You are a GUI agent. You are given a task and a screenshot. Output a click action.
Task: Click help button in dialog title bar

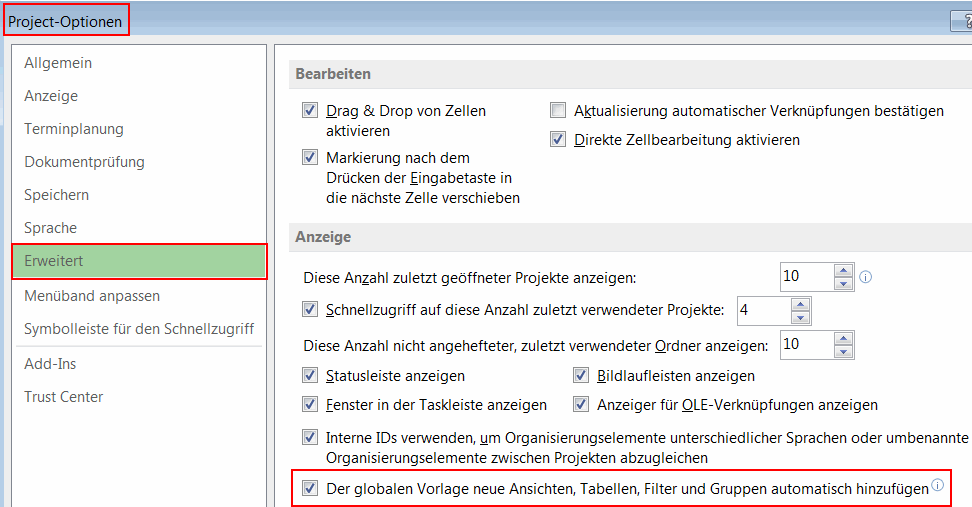tap(962, 20)
